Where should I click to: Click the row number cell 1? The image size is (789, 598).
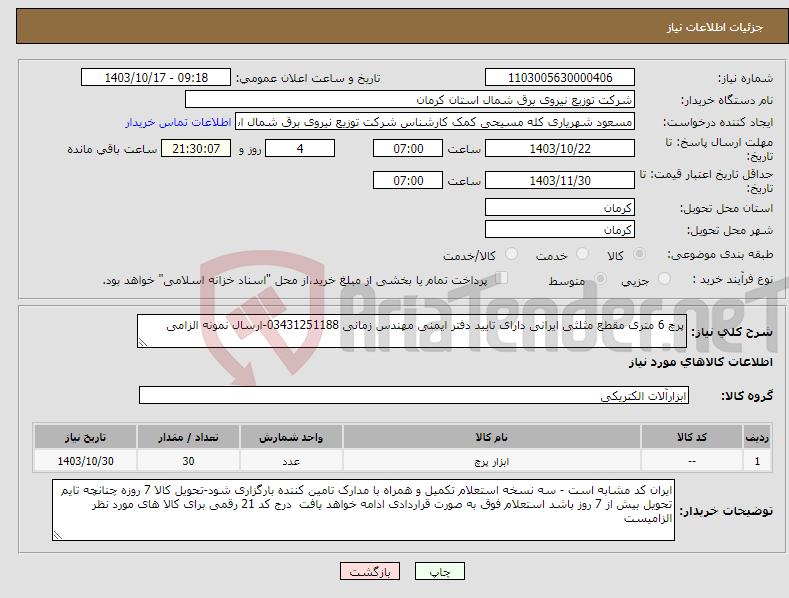tap(757, 461)
